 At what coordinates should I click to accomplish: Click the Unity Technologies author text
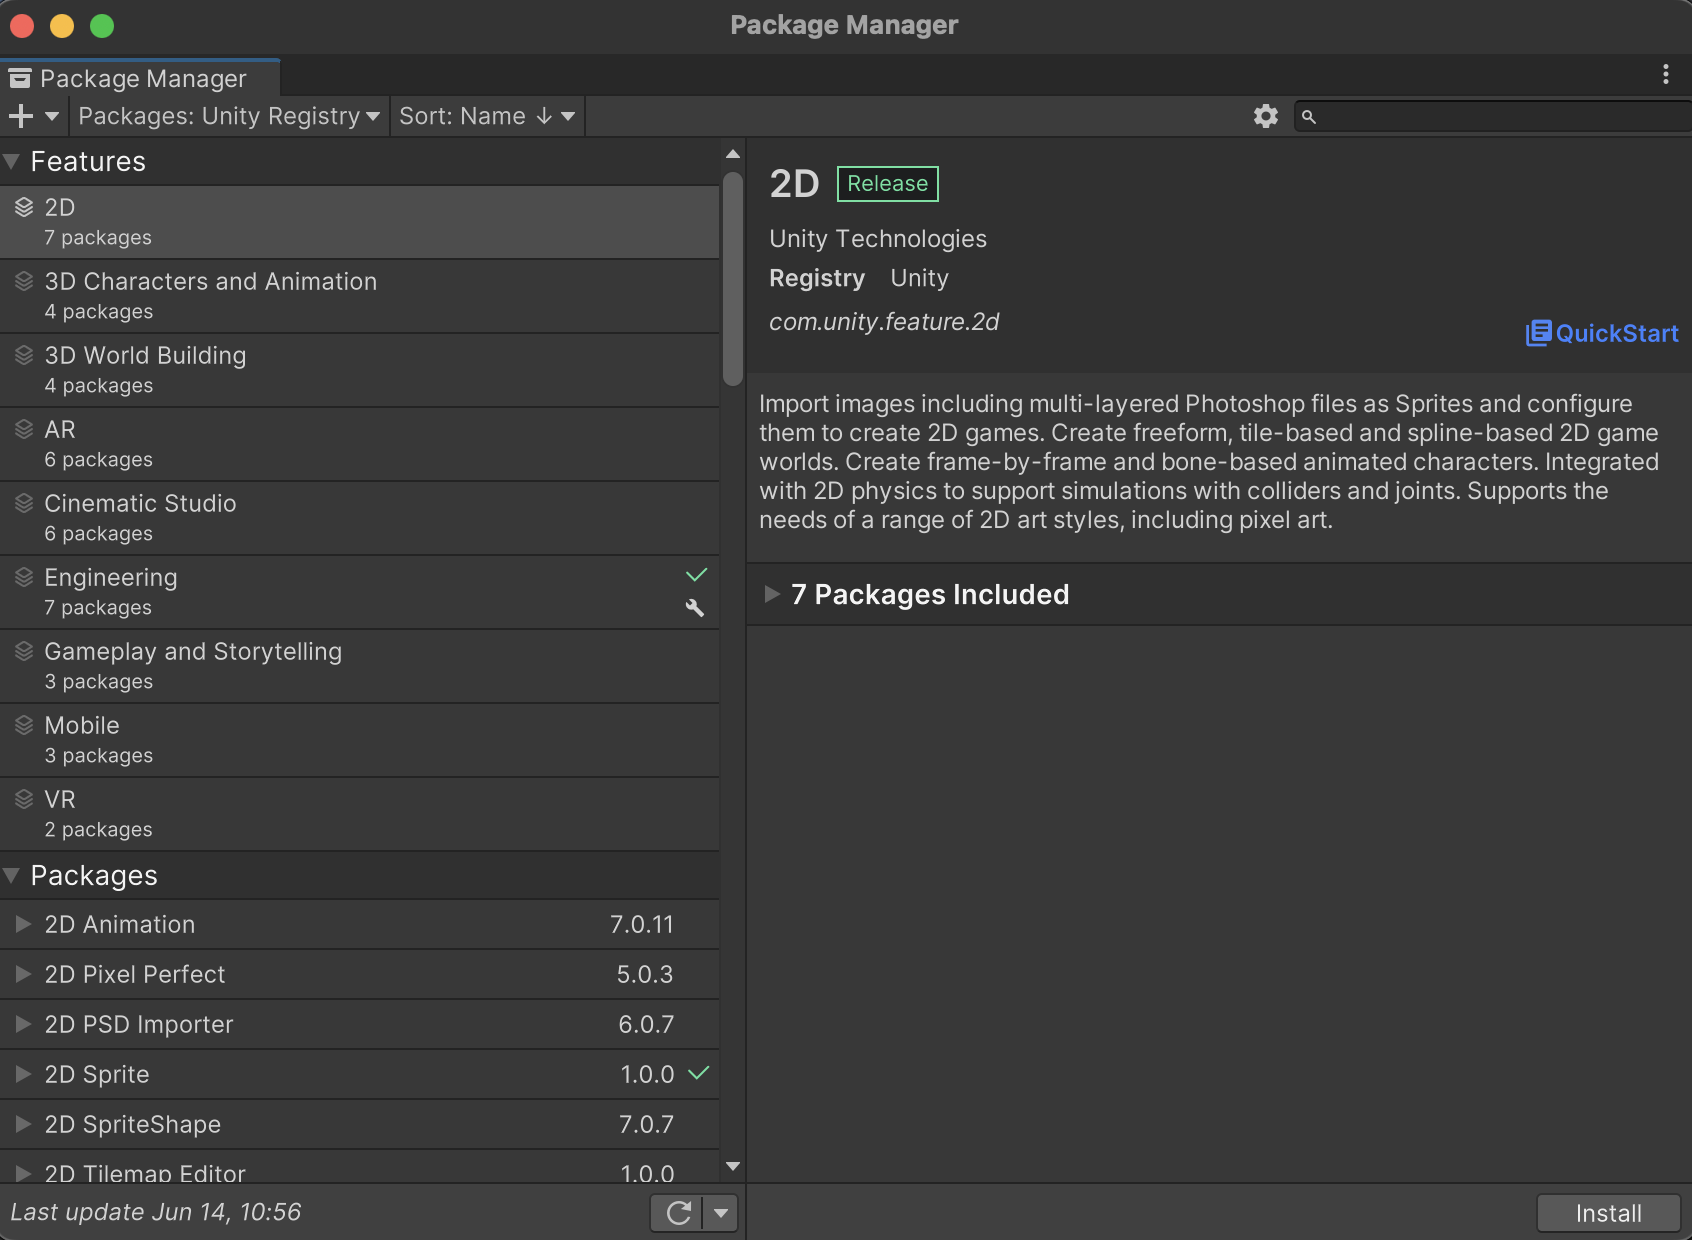(878, 239)
